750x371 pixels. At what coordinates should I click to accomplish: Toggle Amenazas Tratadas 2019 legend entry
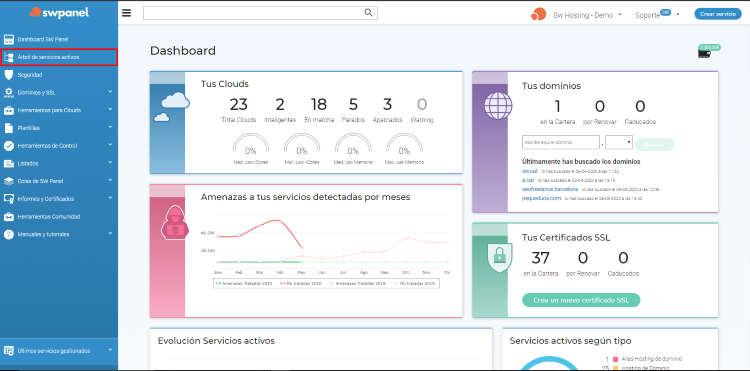click(x=357, y=283)
